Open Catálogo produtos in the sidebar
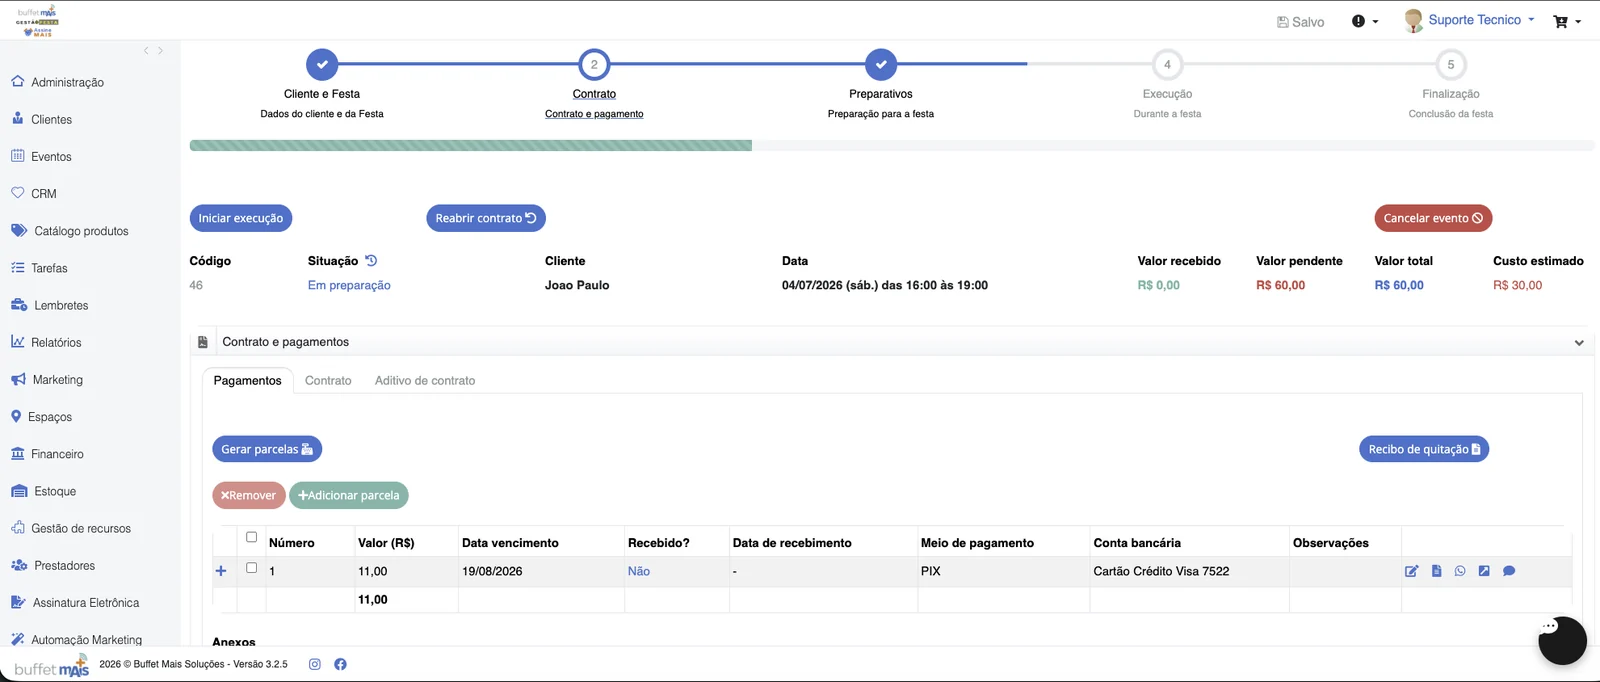The width and height of the screenshot is (1600, 682). click(81, 231)
